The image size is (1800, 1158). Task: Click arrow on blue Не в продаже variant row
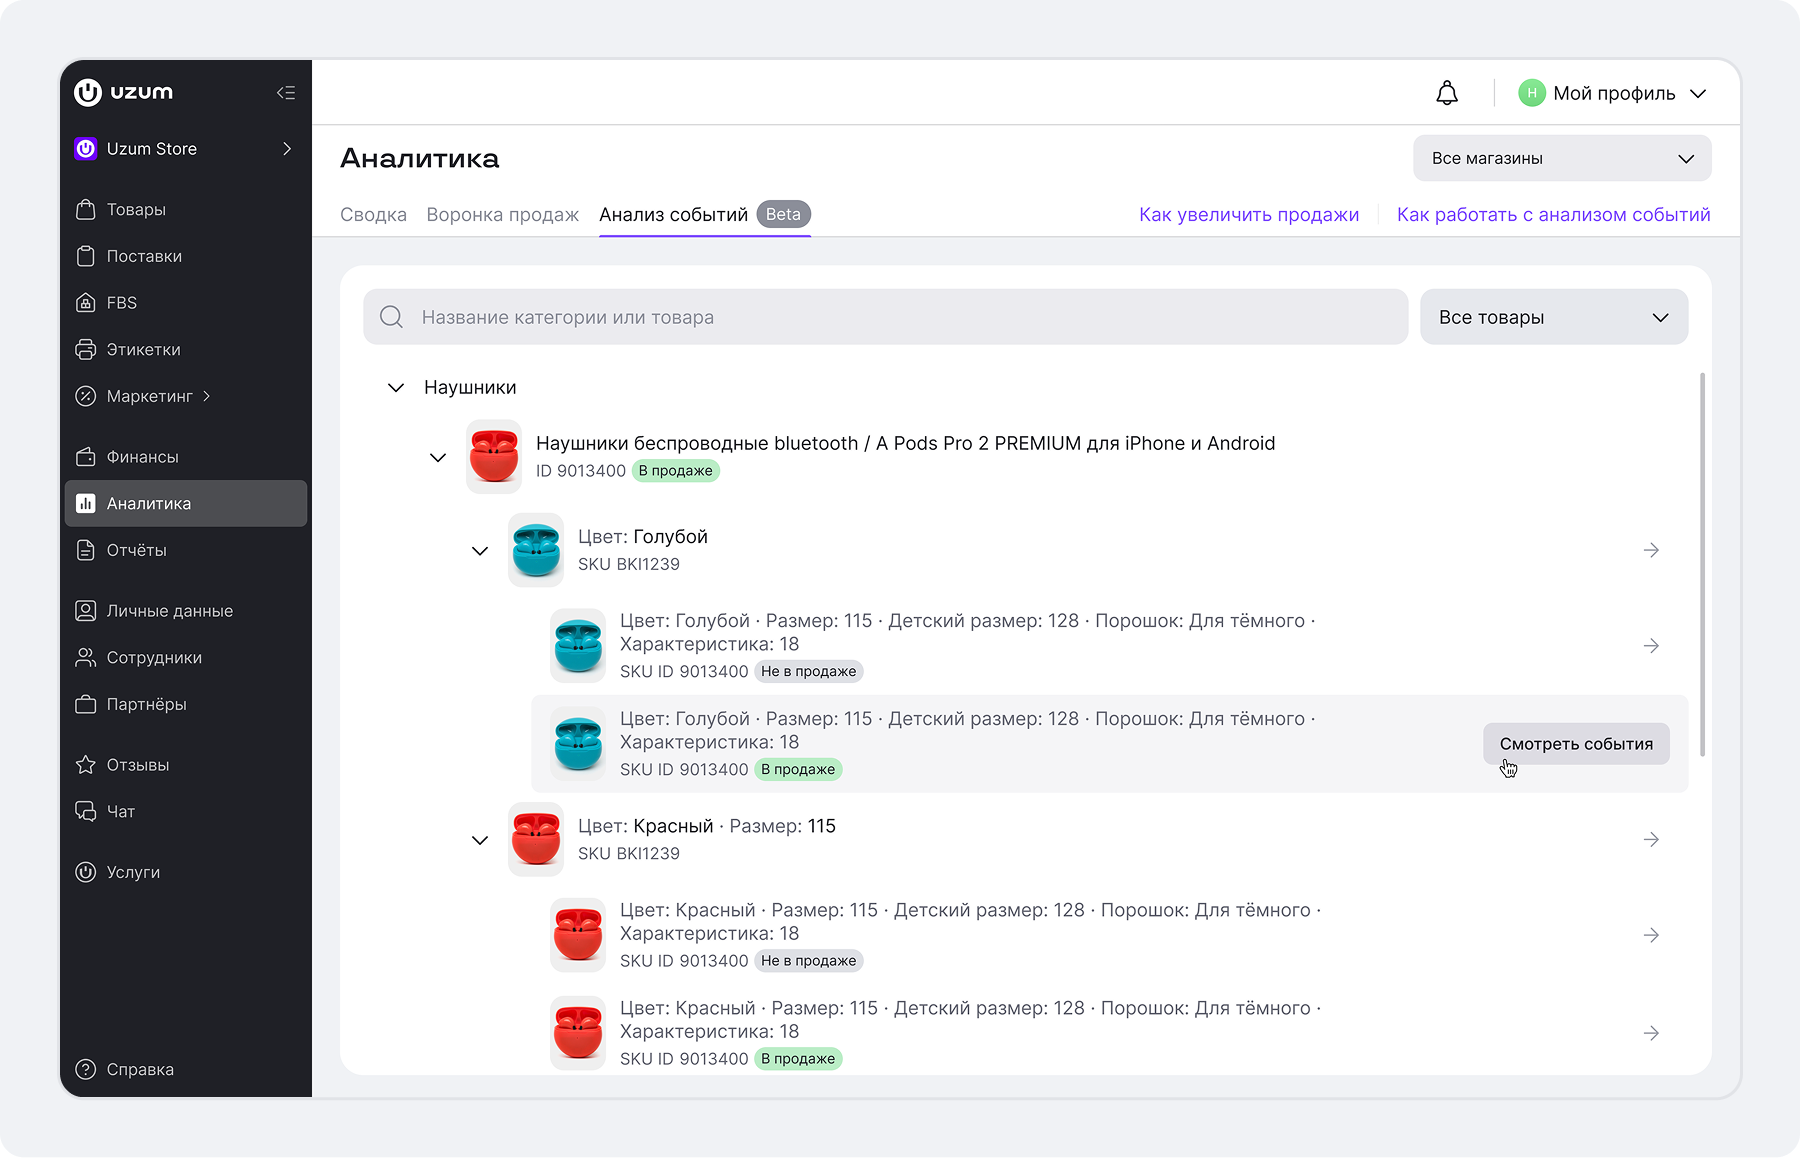coord(1651,646)
